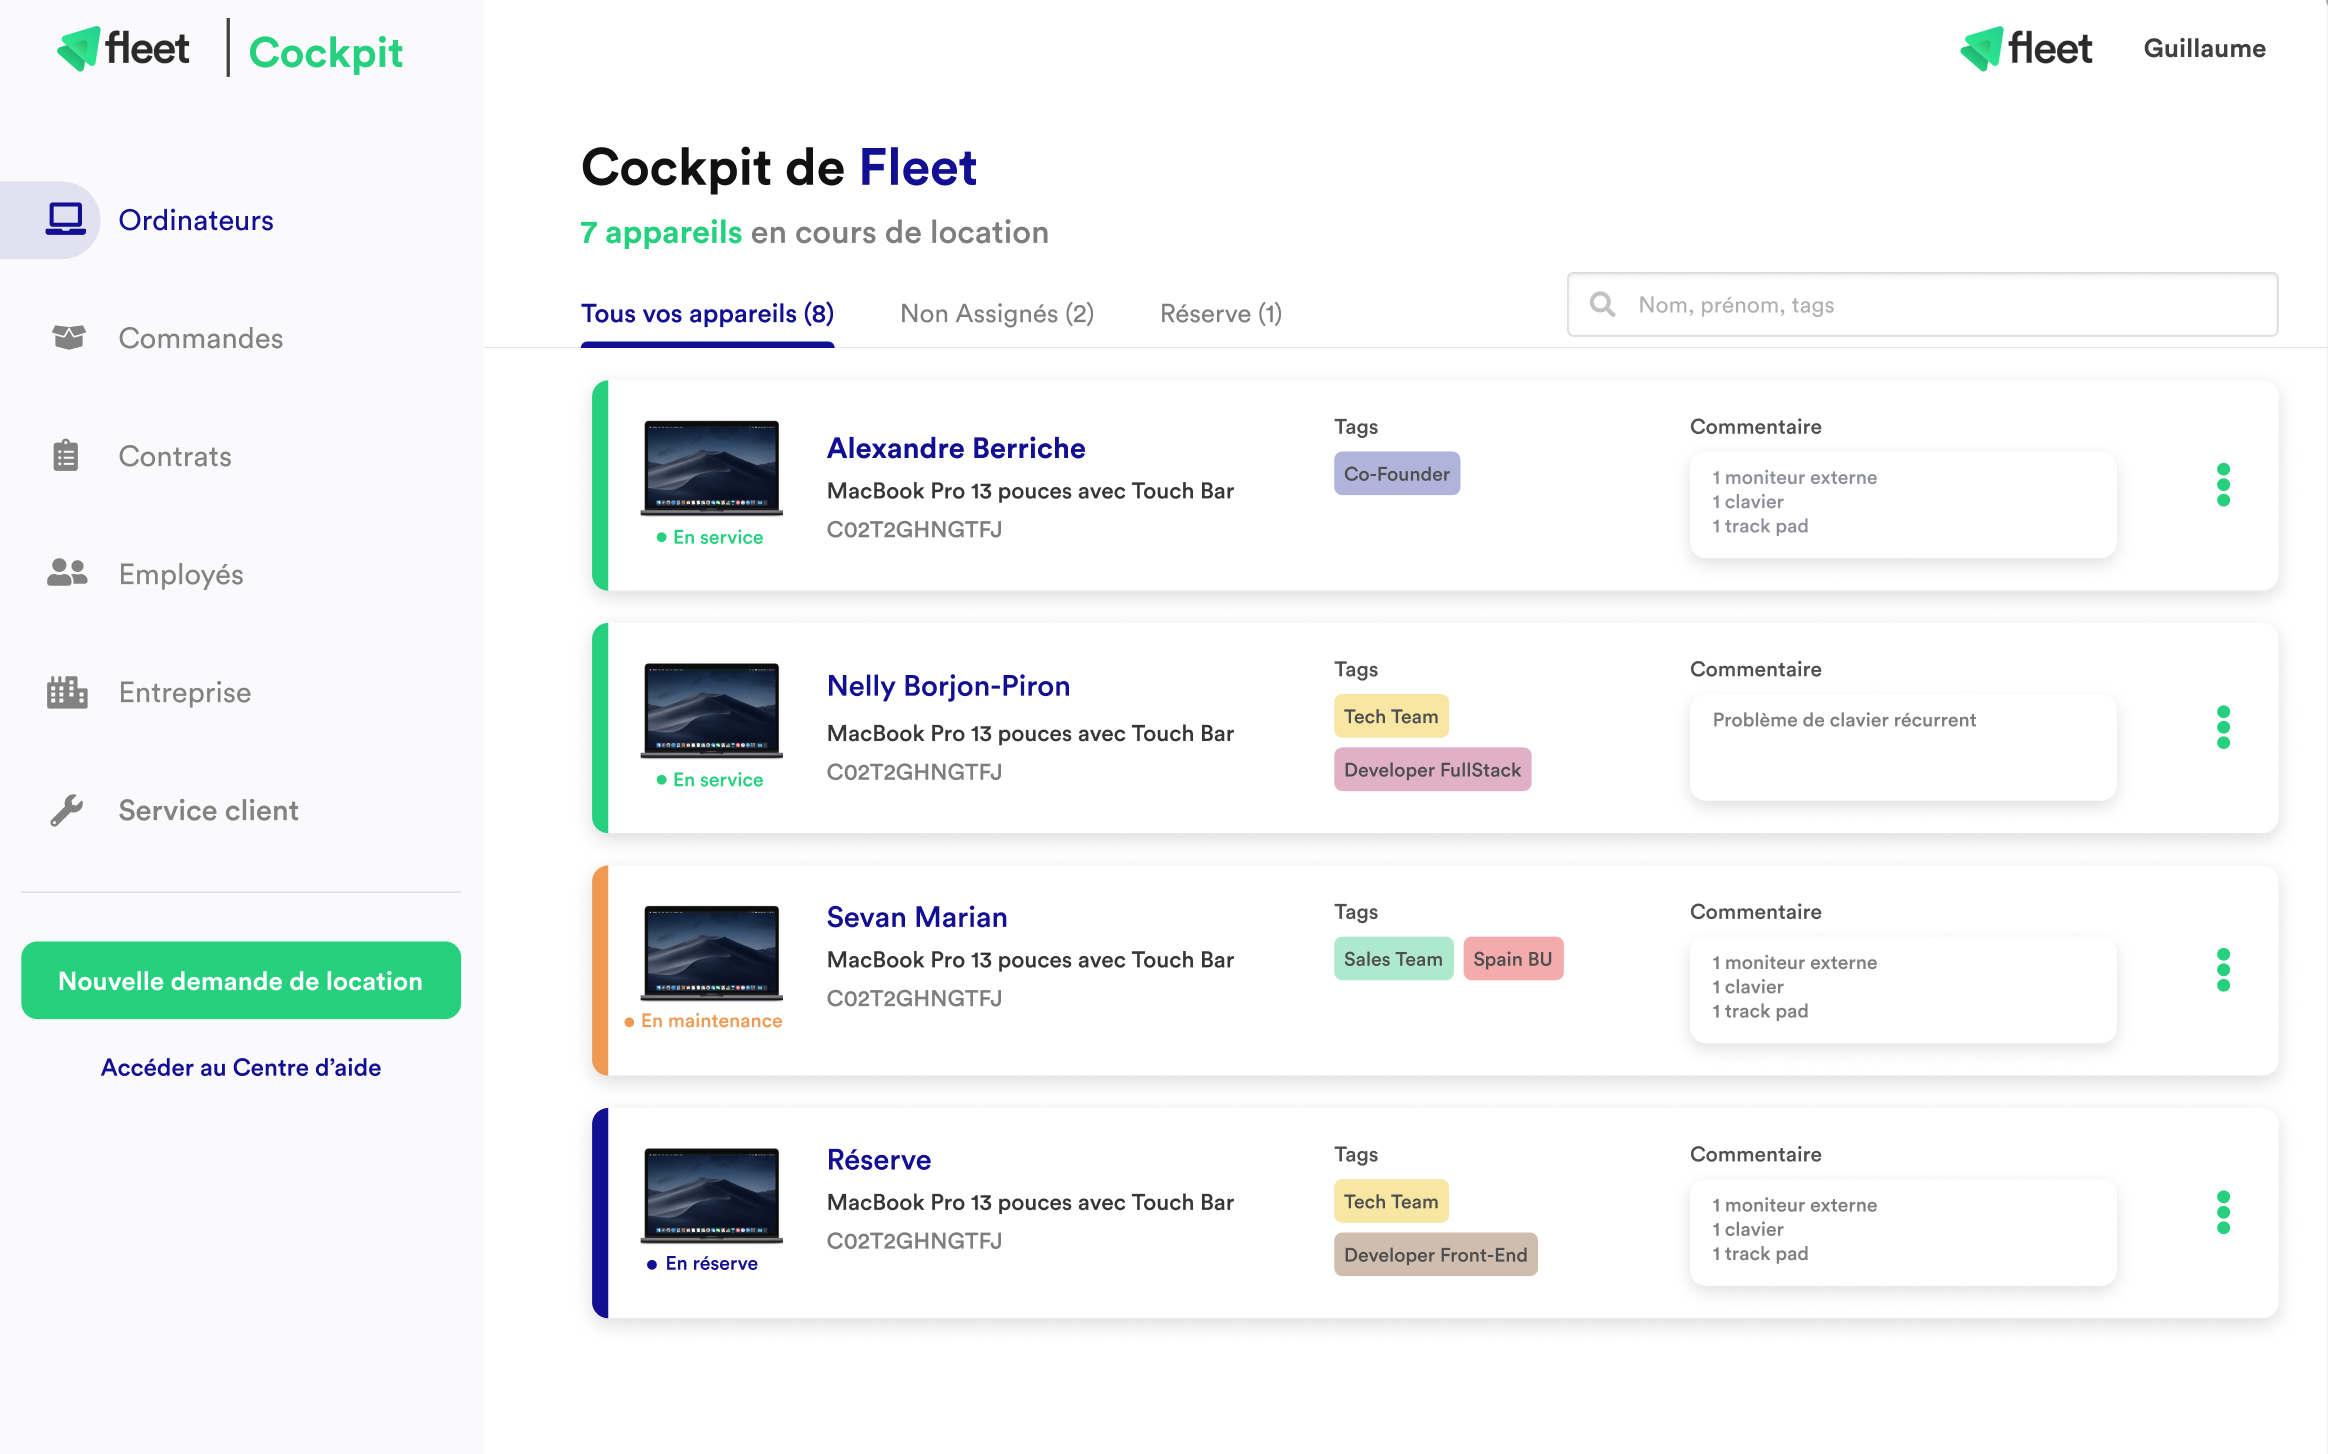
Task: Click the Spain BU tag
Action: [x=1512, y=959]
